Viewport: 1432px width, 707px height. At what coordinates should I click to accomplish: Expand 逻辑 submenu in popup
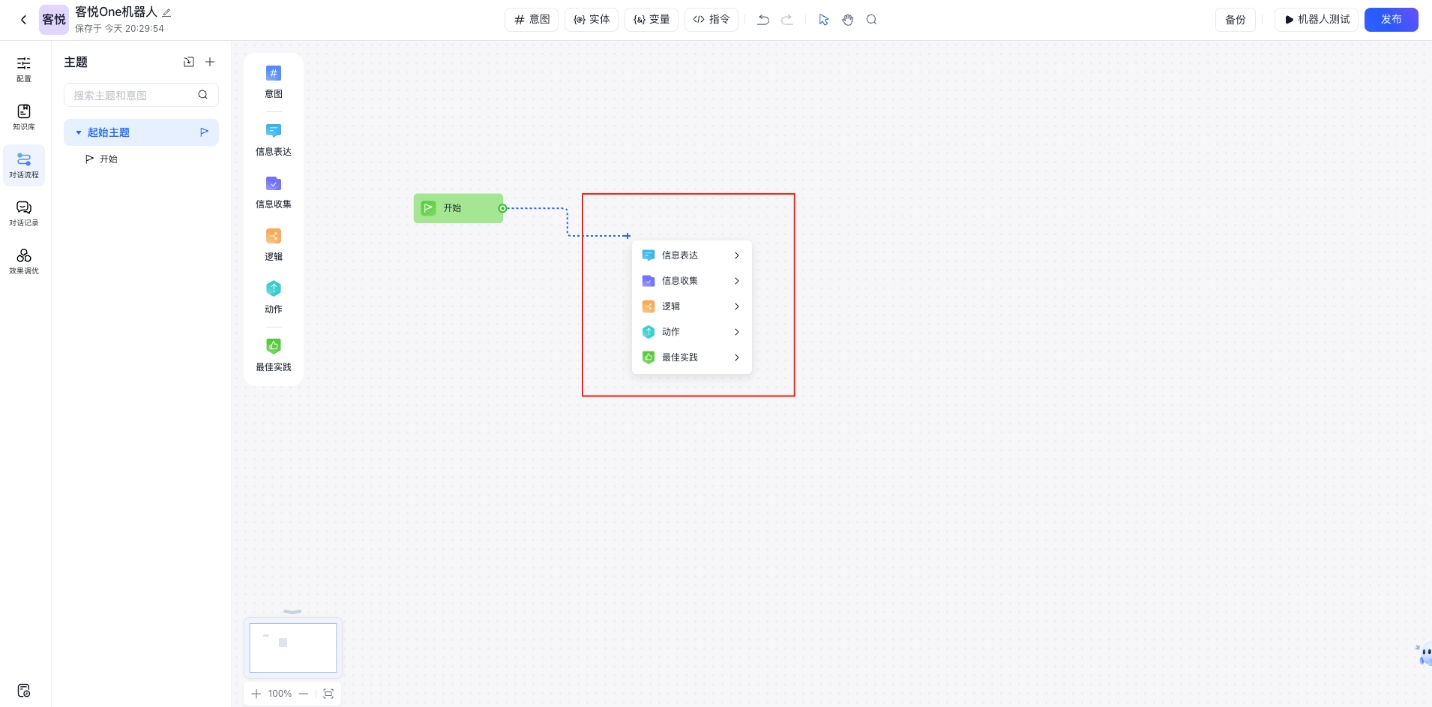737,307
